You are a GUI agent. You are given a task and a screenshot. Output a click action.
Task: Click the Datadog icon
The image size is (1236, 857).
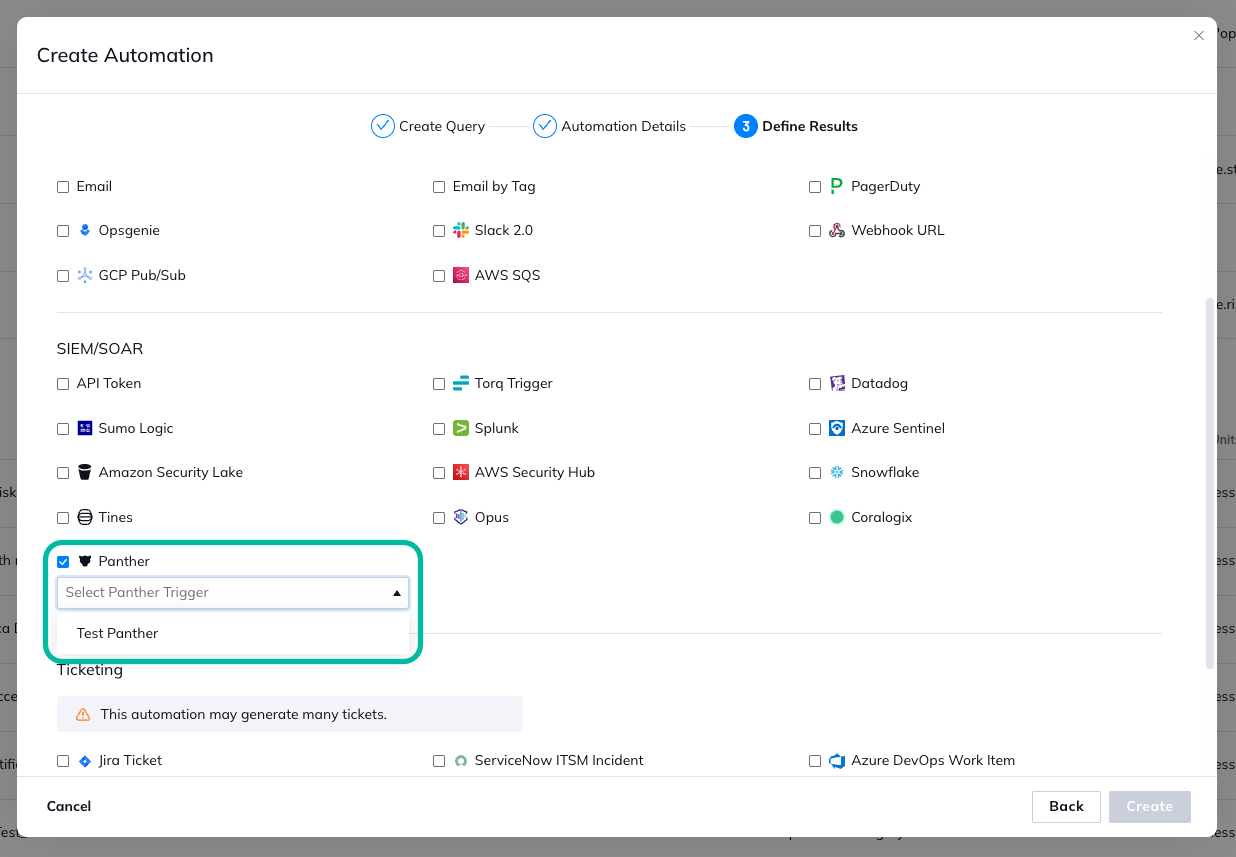[835, 383]
